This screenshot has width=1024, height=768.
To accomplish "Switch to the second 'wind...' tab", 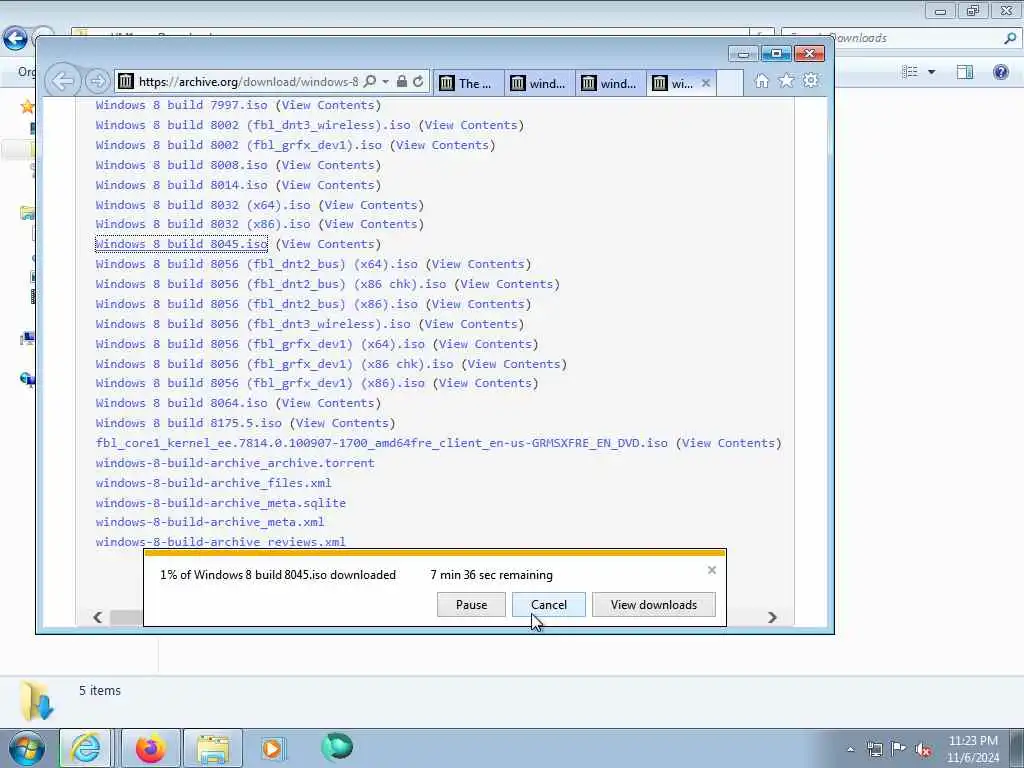I will point(611,84).
